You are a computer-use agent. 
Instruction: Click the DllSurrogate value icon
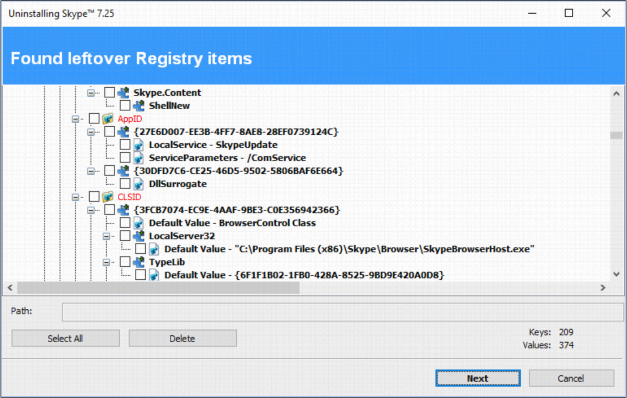pos(139,184)
